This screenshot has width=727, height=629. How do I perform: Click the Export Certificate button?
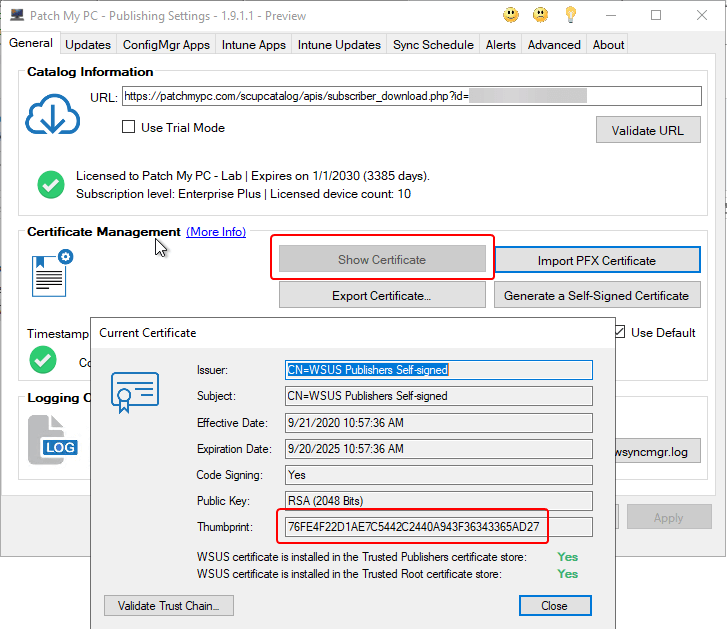382,295
